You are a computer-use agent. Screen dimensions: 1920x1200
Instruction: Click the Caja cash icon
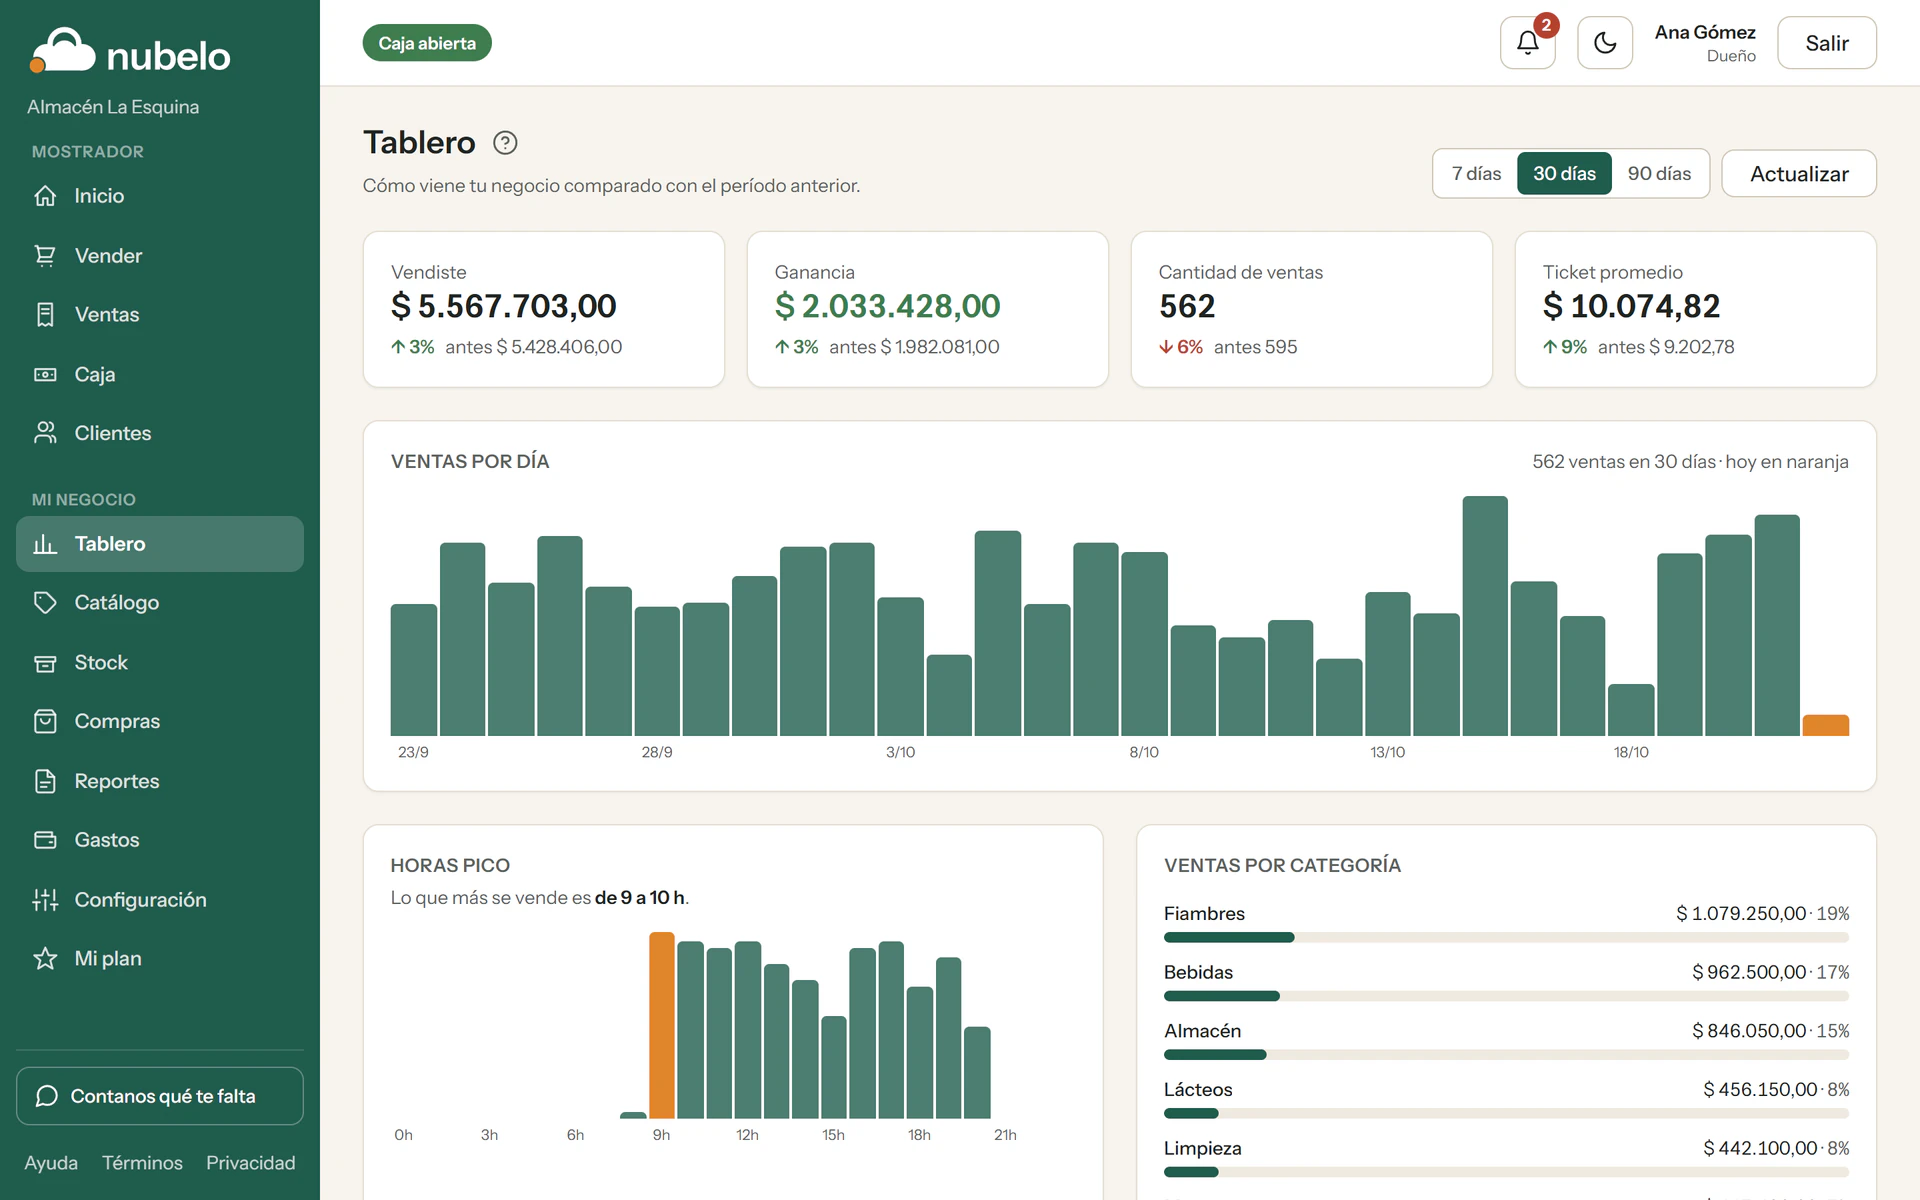tap(45, 375)
